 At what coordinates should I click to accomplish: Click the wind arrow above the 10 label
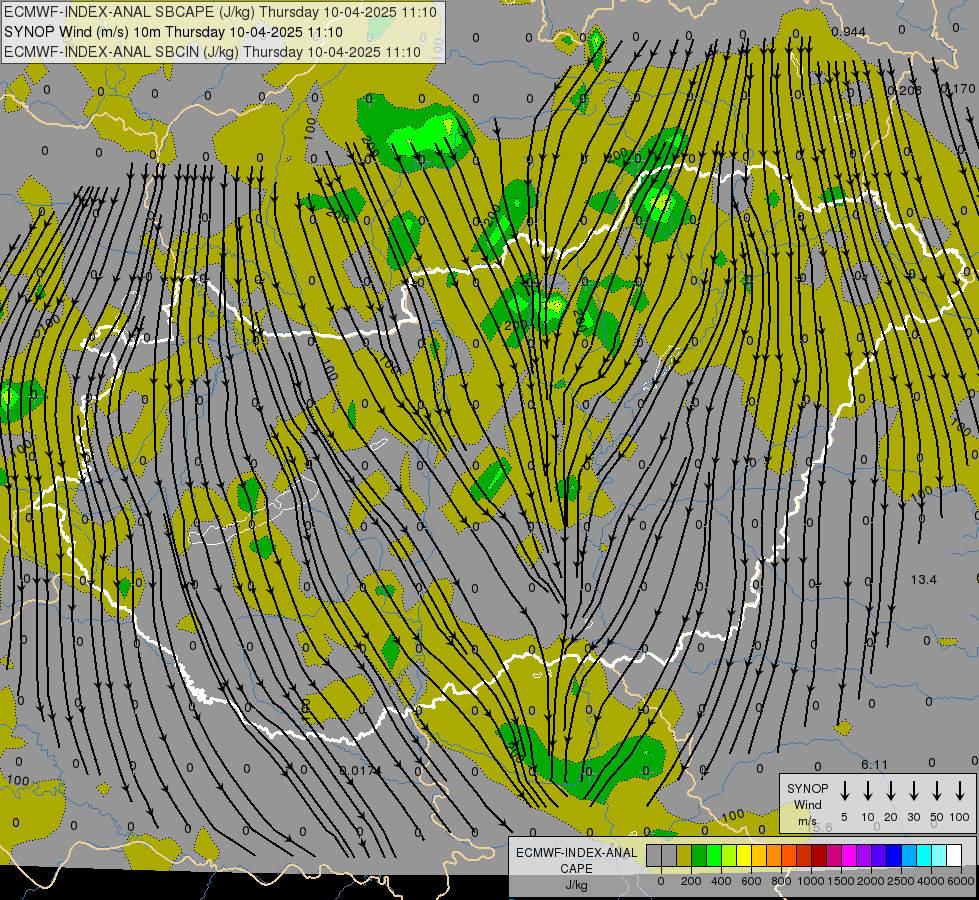[x=868, y=791]
